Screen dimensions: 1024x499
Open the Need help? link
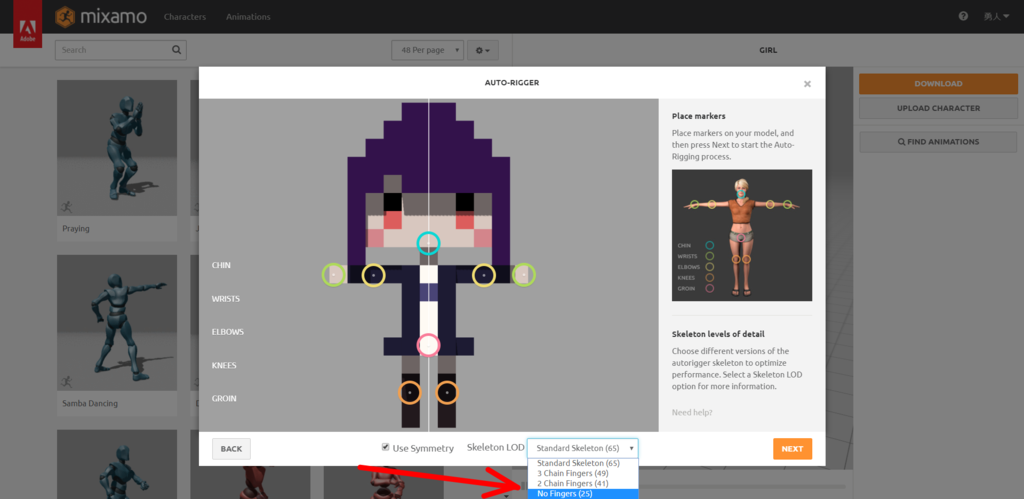click(692, 412)
